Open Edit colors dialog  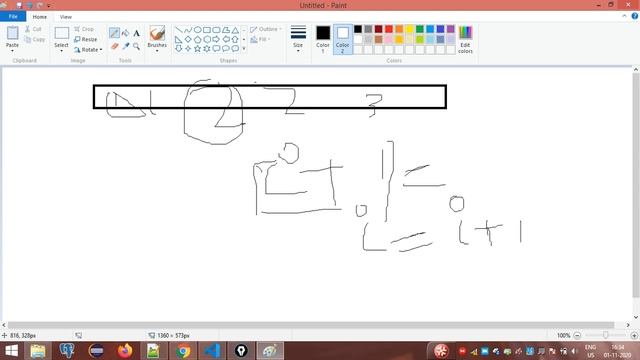[465, 40]
